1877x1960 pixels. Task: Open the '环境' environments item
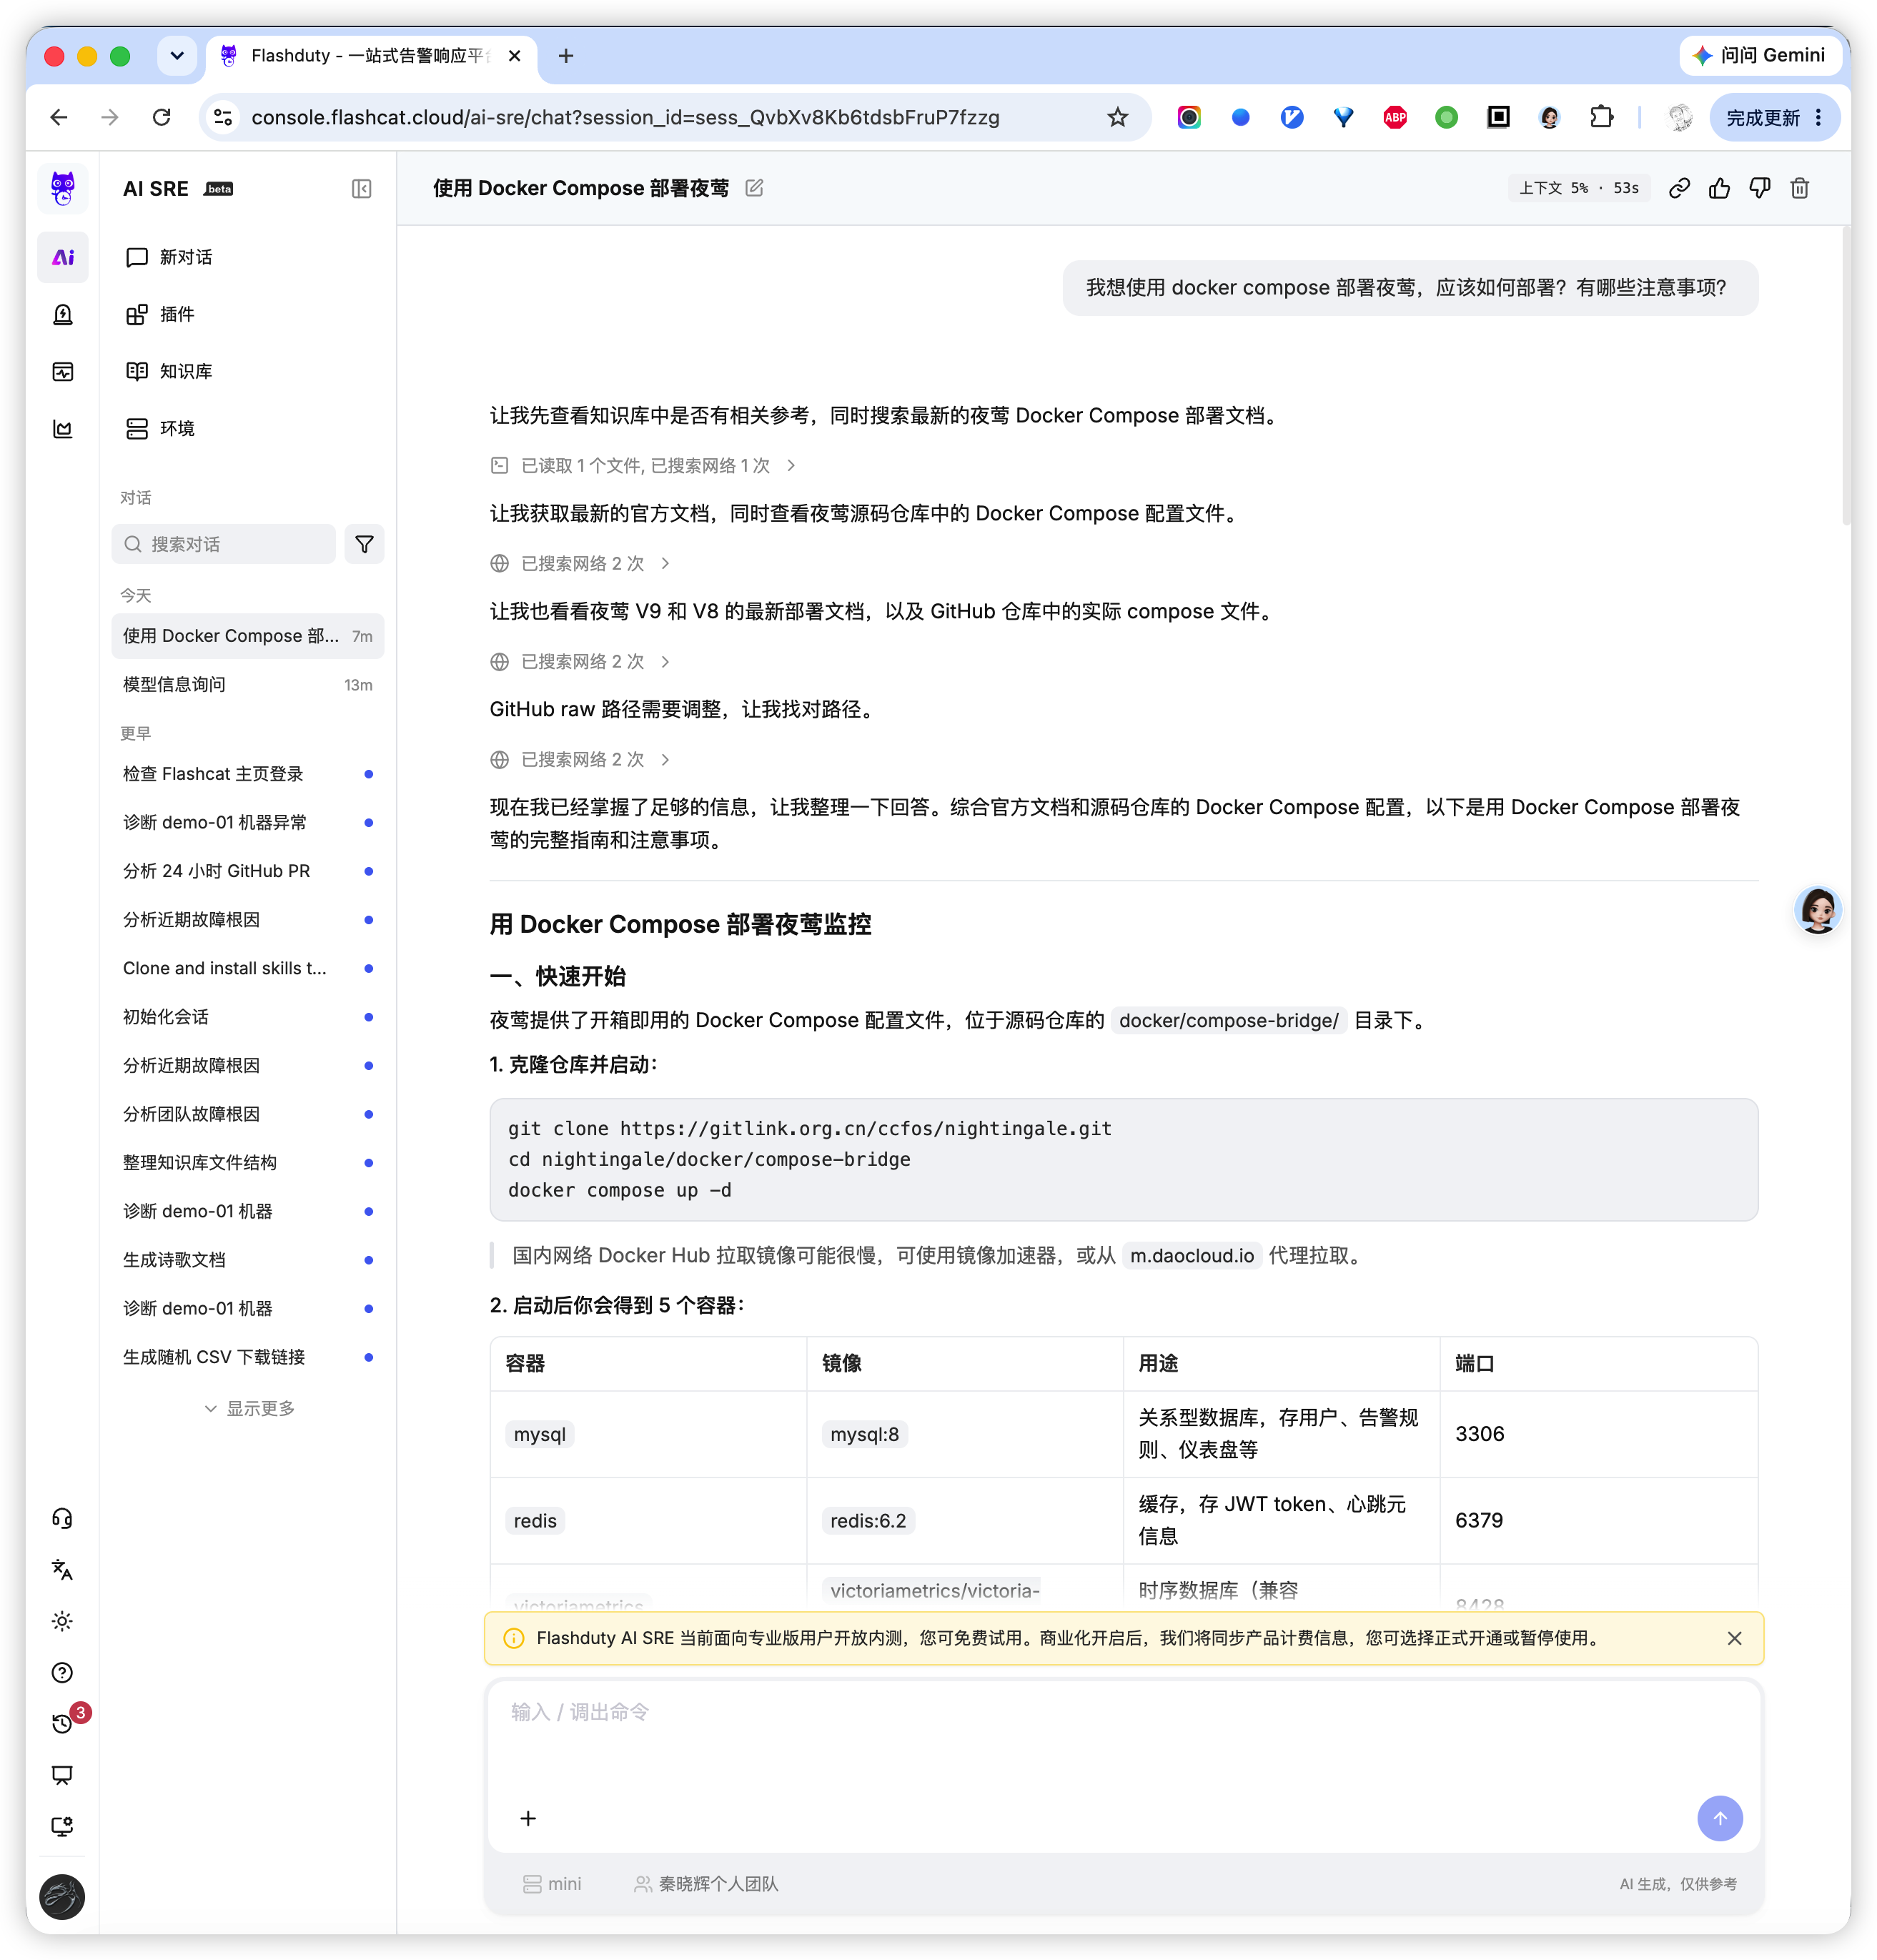point(248,429)
